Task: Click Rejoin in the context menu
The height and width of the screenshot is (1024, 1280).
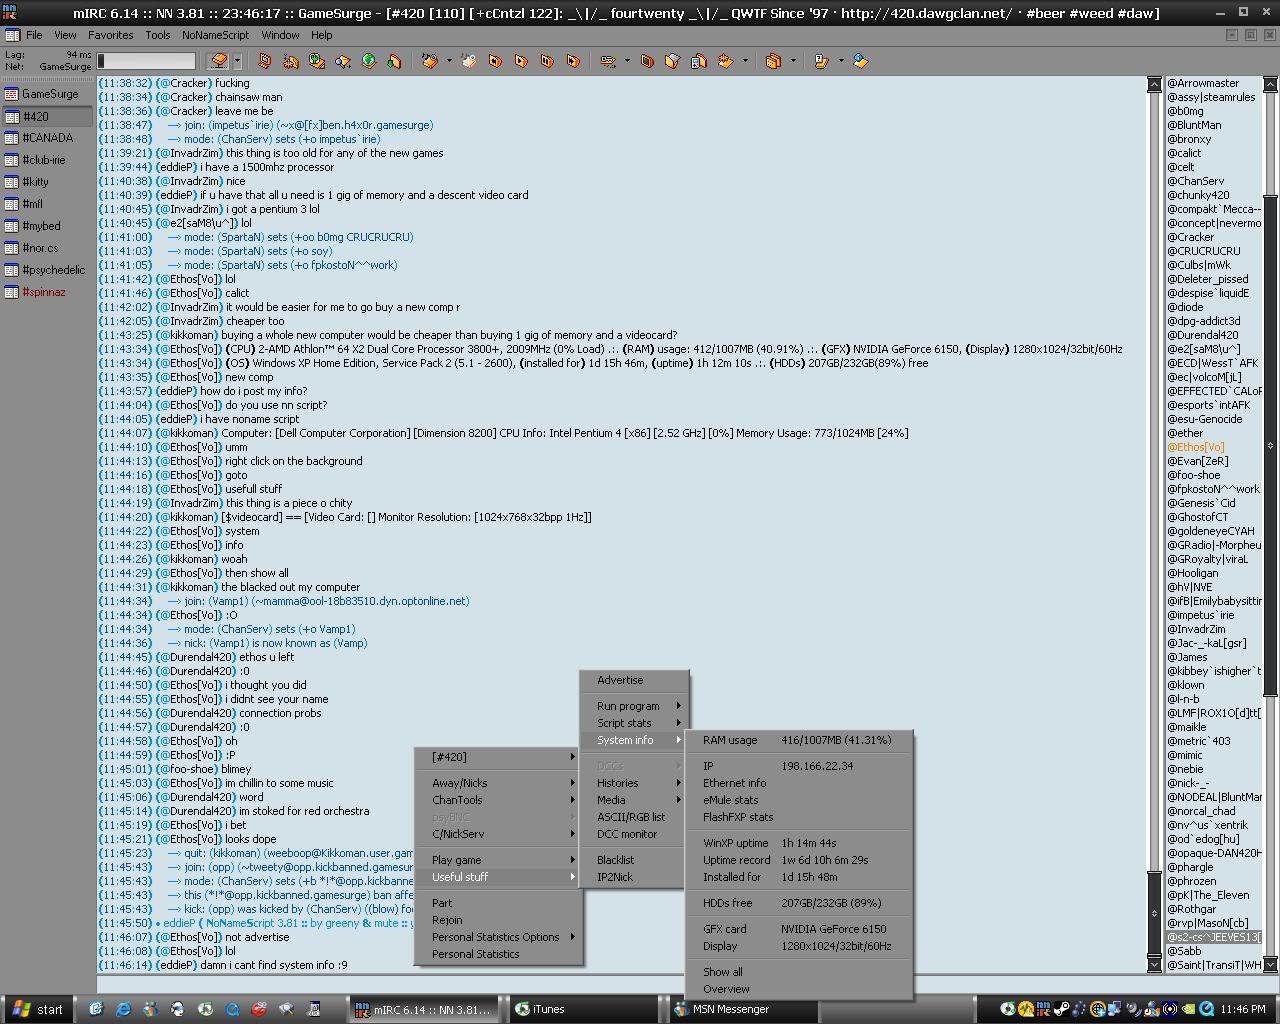Action: (x=447, y=920)
